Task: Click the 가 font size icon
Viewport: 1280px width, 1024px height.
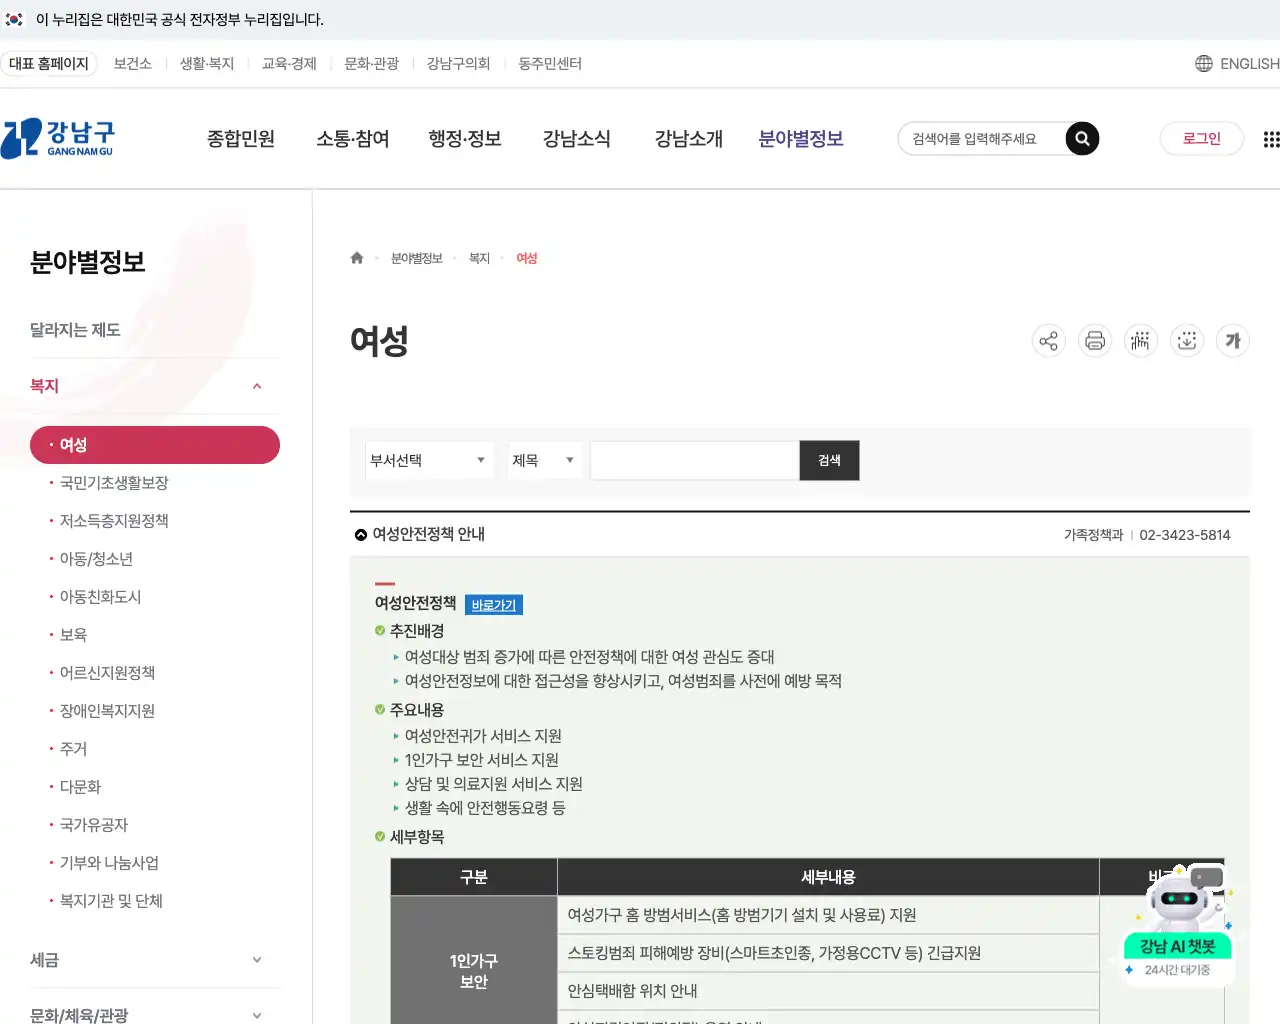Action: [x=1233, y=341]
